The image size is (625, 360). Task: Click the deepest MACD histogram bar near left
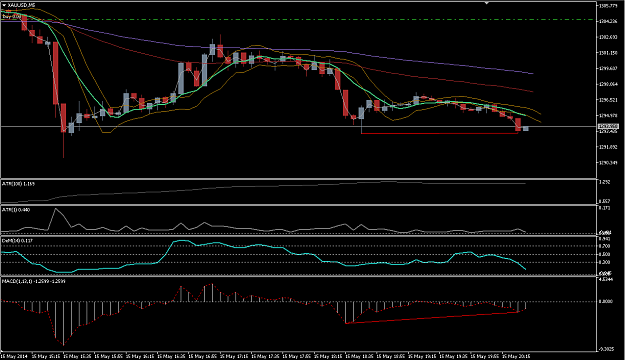(63, 323)
